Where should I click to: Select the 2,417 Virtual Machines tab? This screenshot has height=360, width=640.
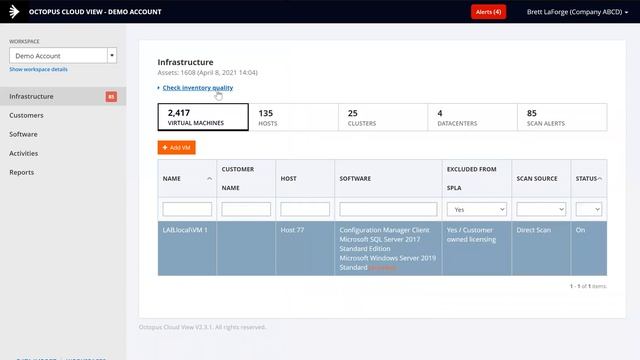203,117
